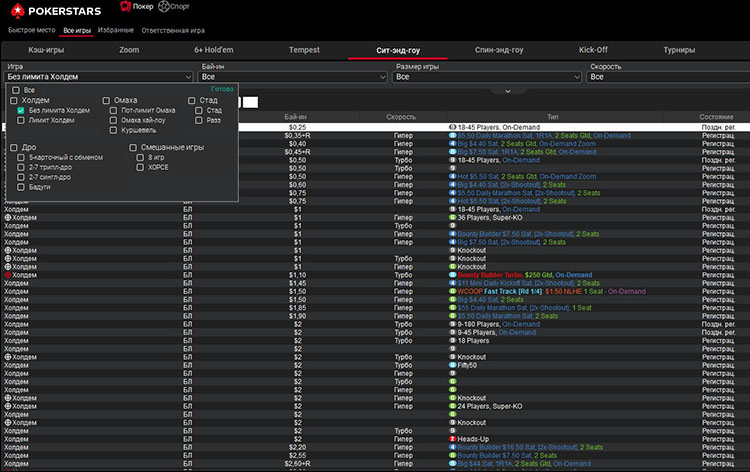Click the badge beside Heads-Up

pos(452,439)
